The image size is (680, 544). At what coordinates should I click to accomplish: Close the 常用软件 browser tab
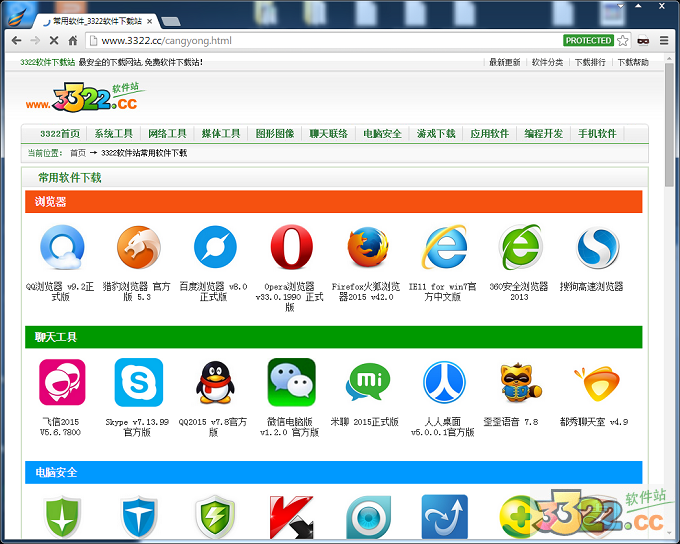point(150,21)
